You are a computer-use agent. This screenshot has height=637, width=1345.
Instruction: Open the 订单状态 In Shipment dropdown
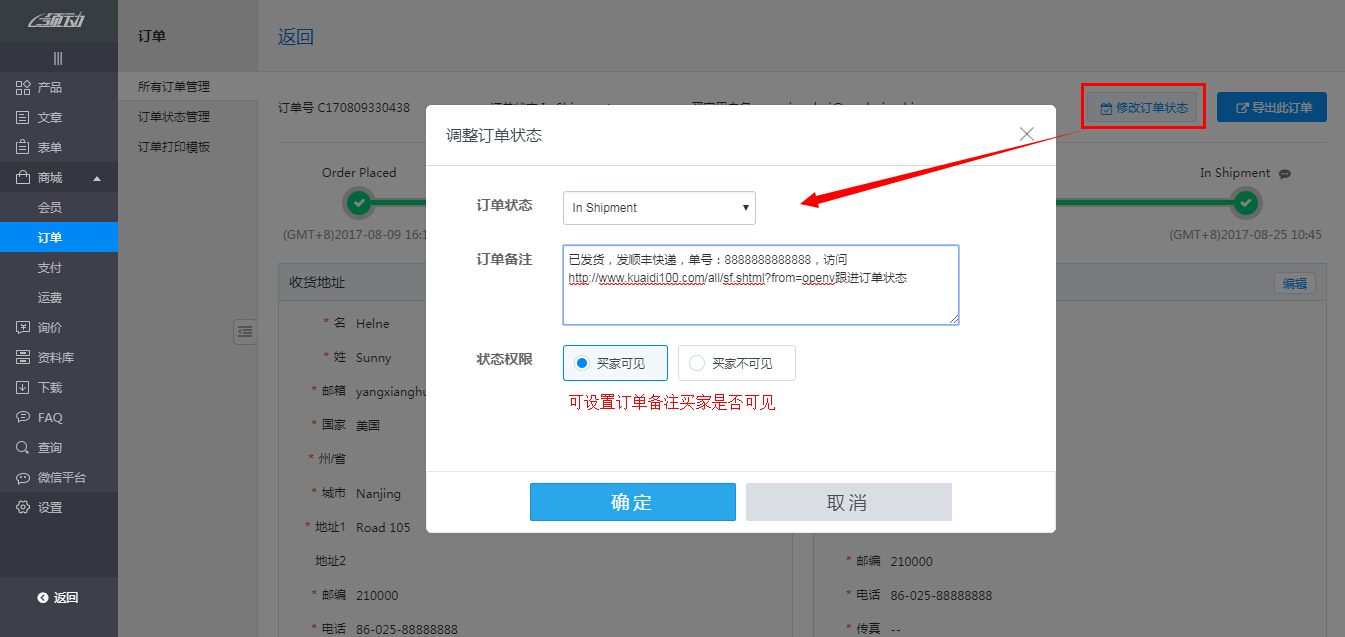point(658,207)
